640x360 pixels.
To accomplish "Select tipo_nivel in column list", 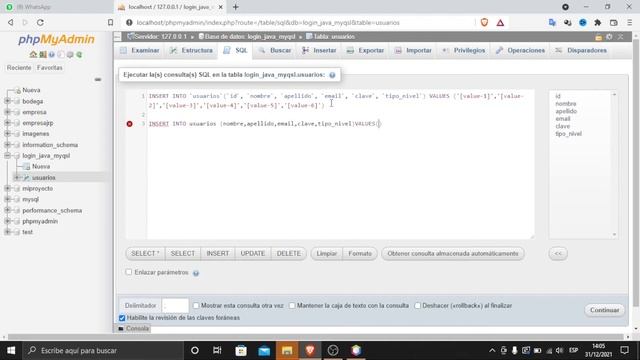I will tap(569, 133).
